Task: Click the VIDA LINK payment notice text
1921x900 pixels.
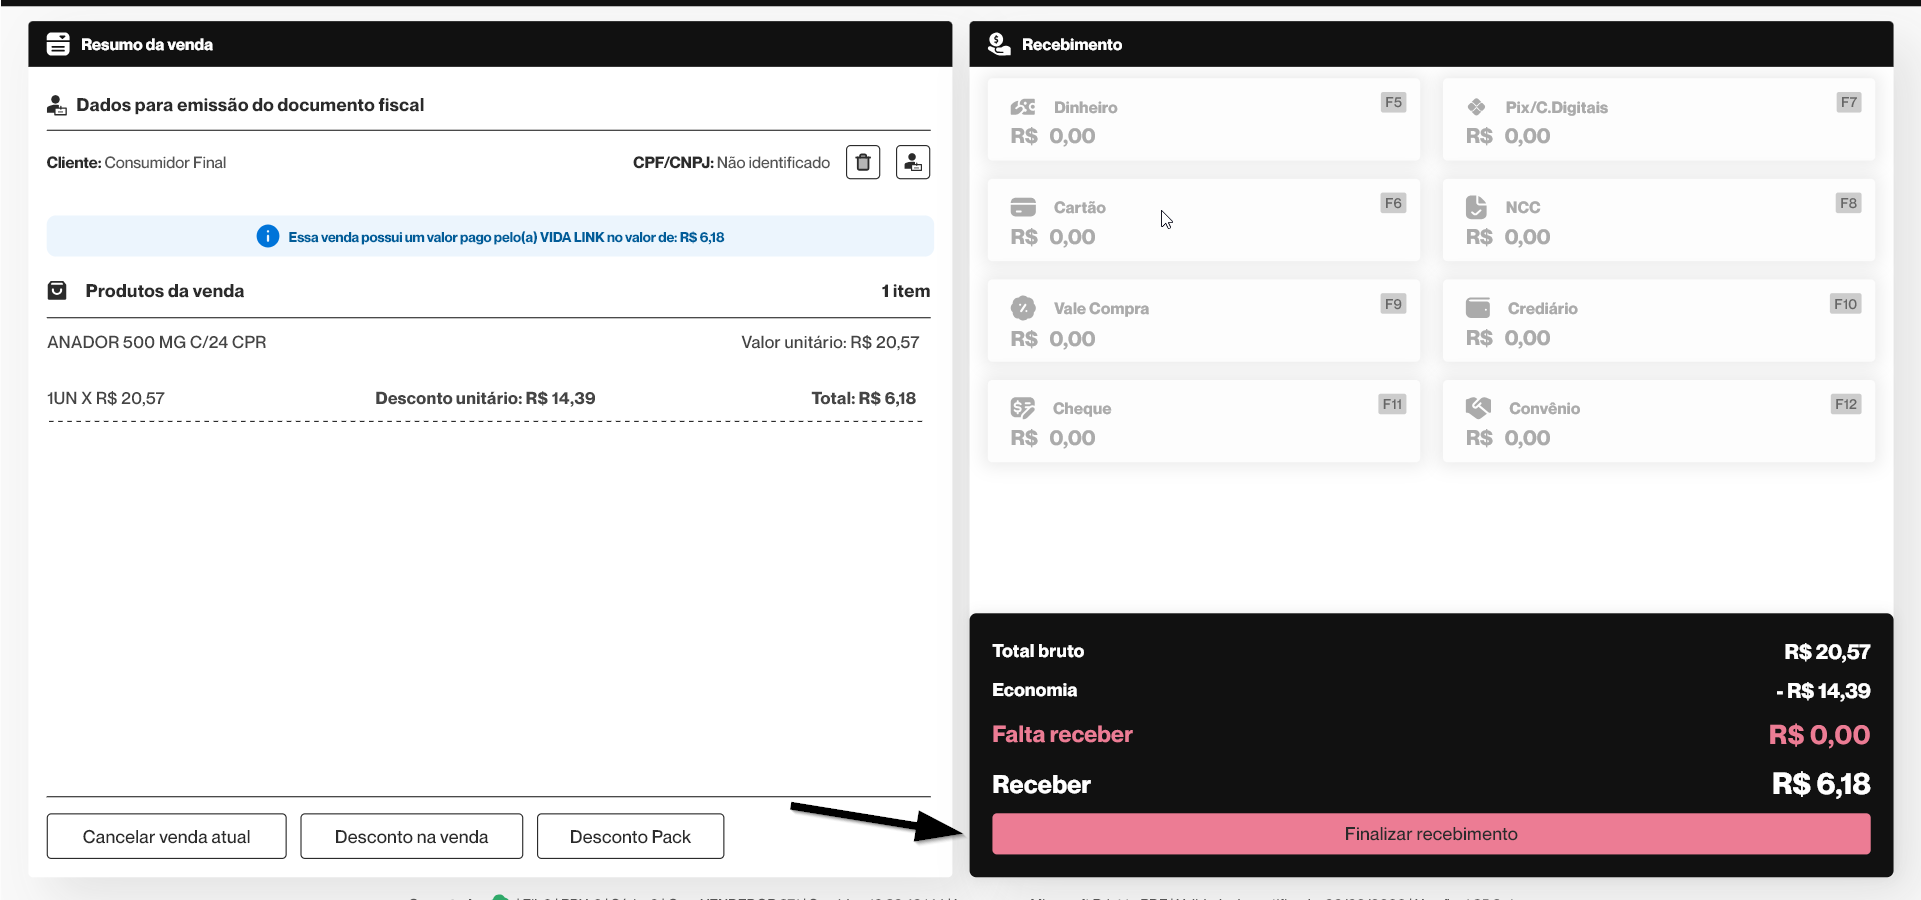Action: tap(506, 237)
